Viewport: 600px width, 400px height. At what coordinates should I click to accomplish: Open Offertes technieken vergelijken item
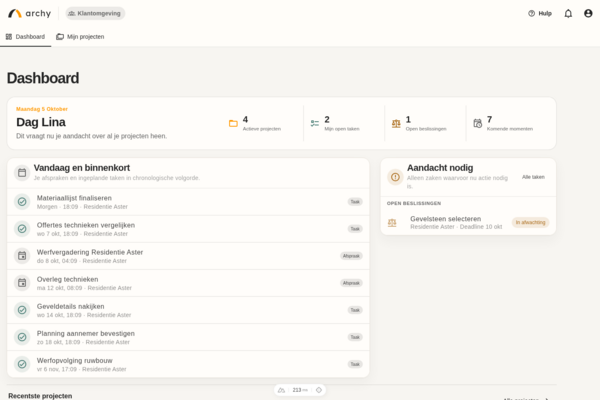tap(188, 229)
